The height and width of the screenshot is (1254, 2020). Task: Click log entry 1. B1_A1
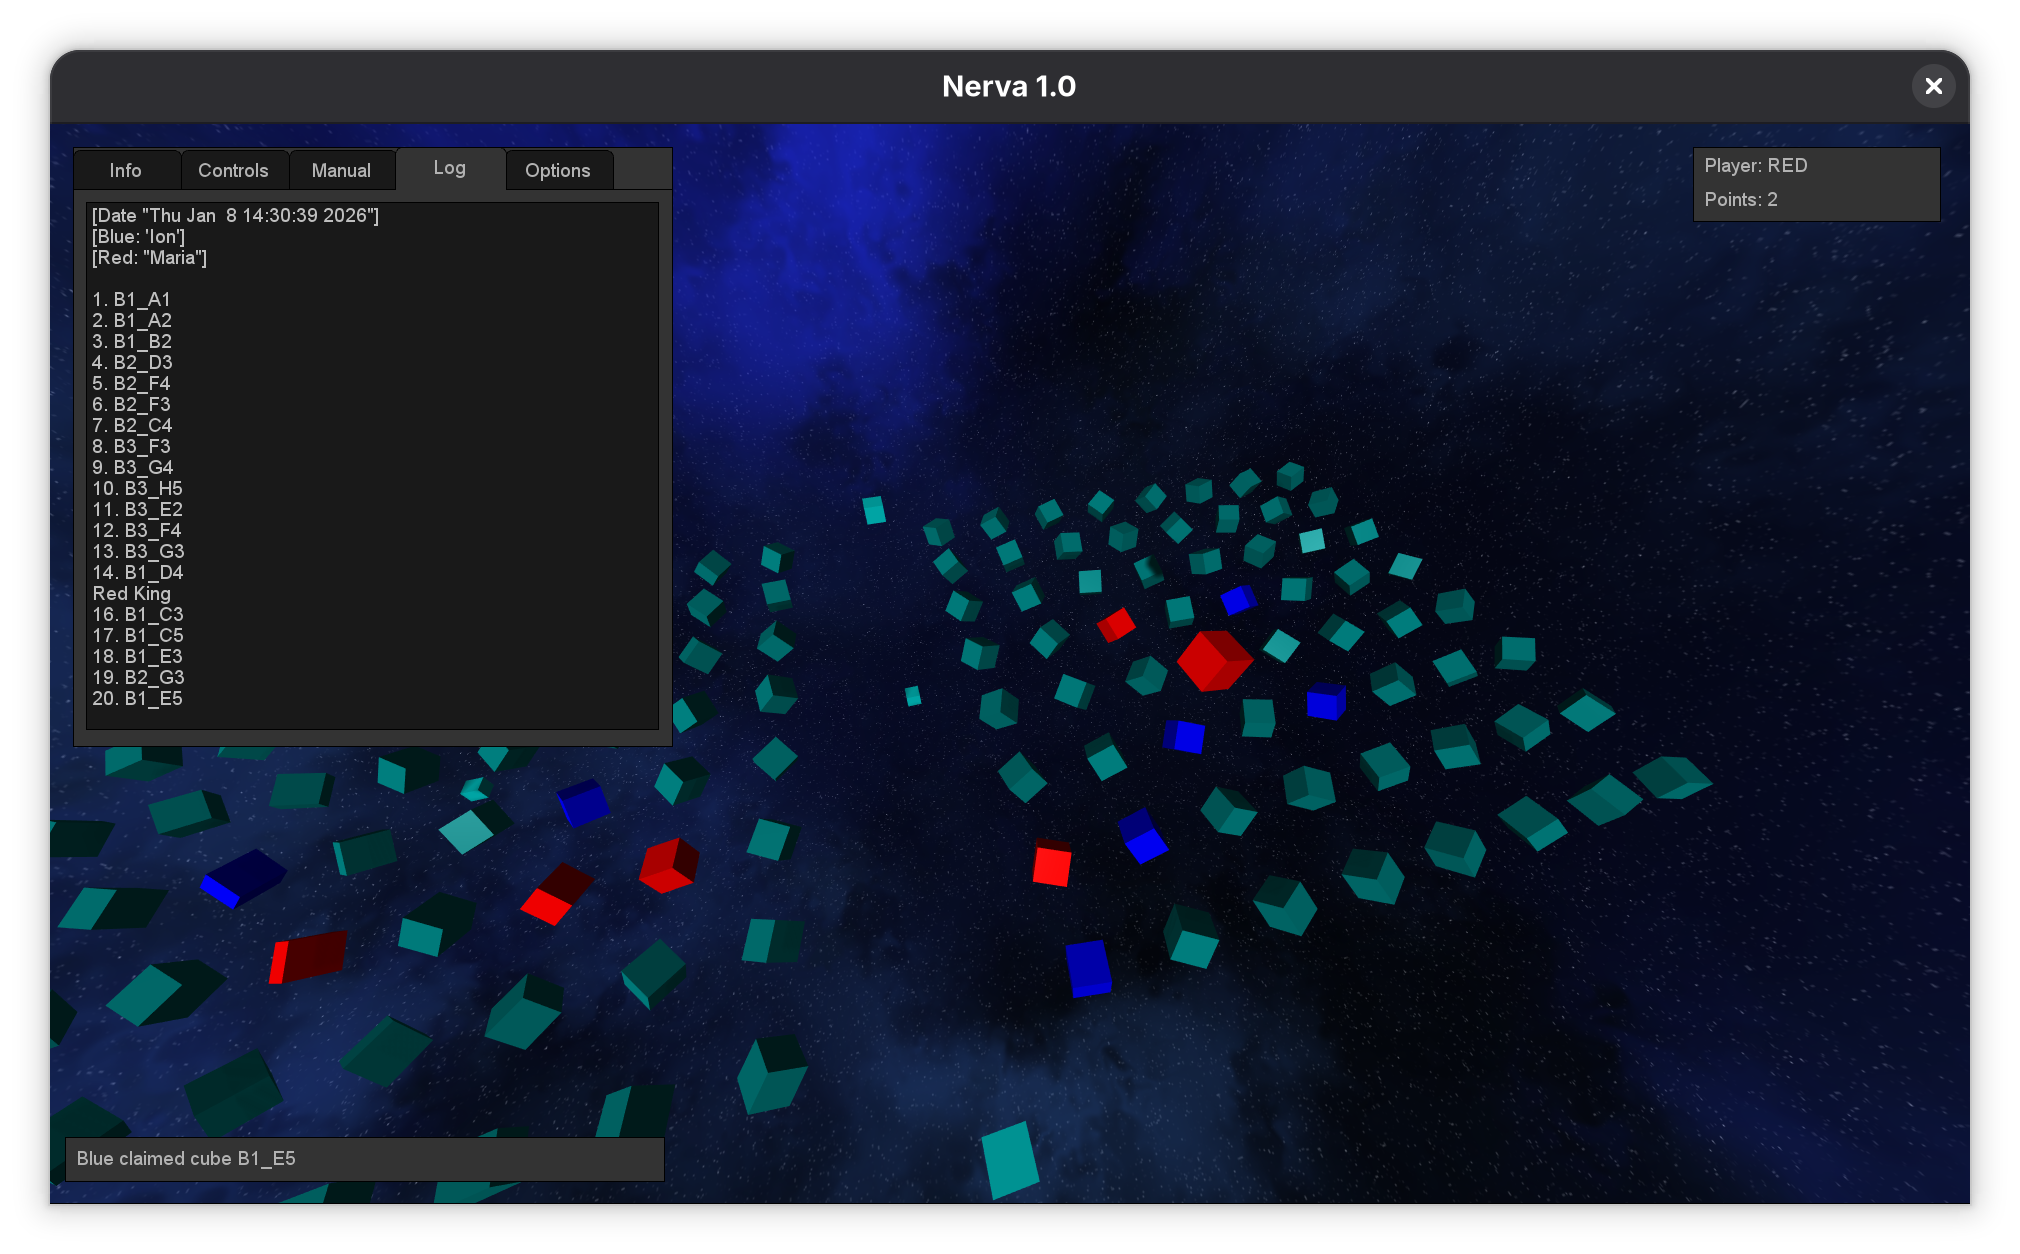(x=132, y=299)
